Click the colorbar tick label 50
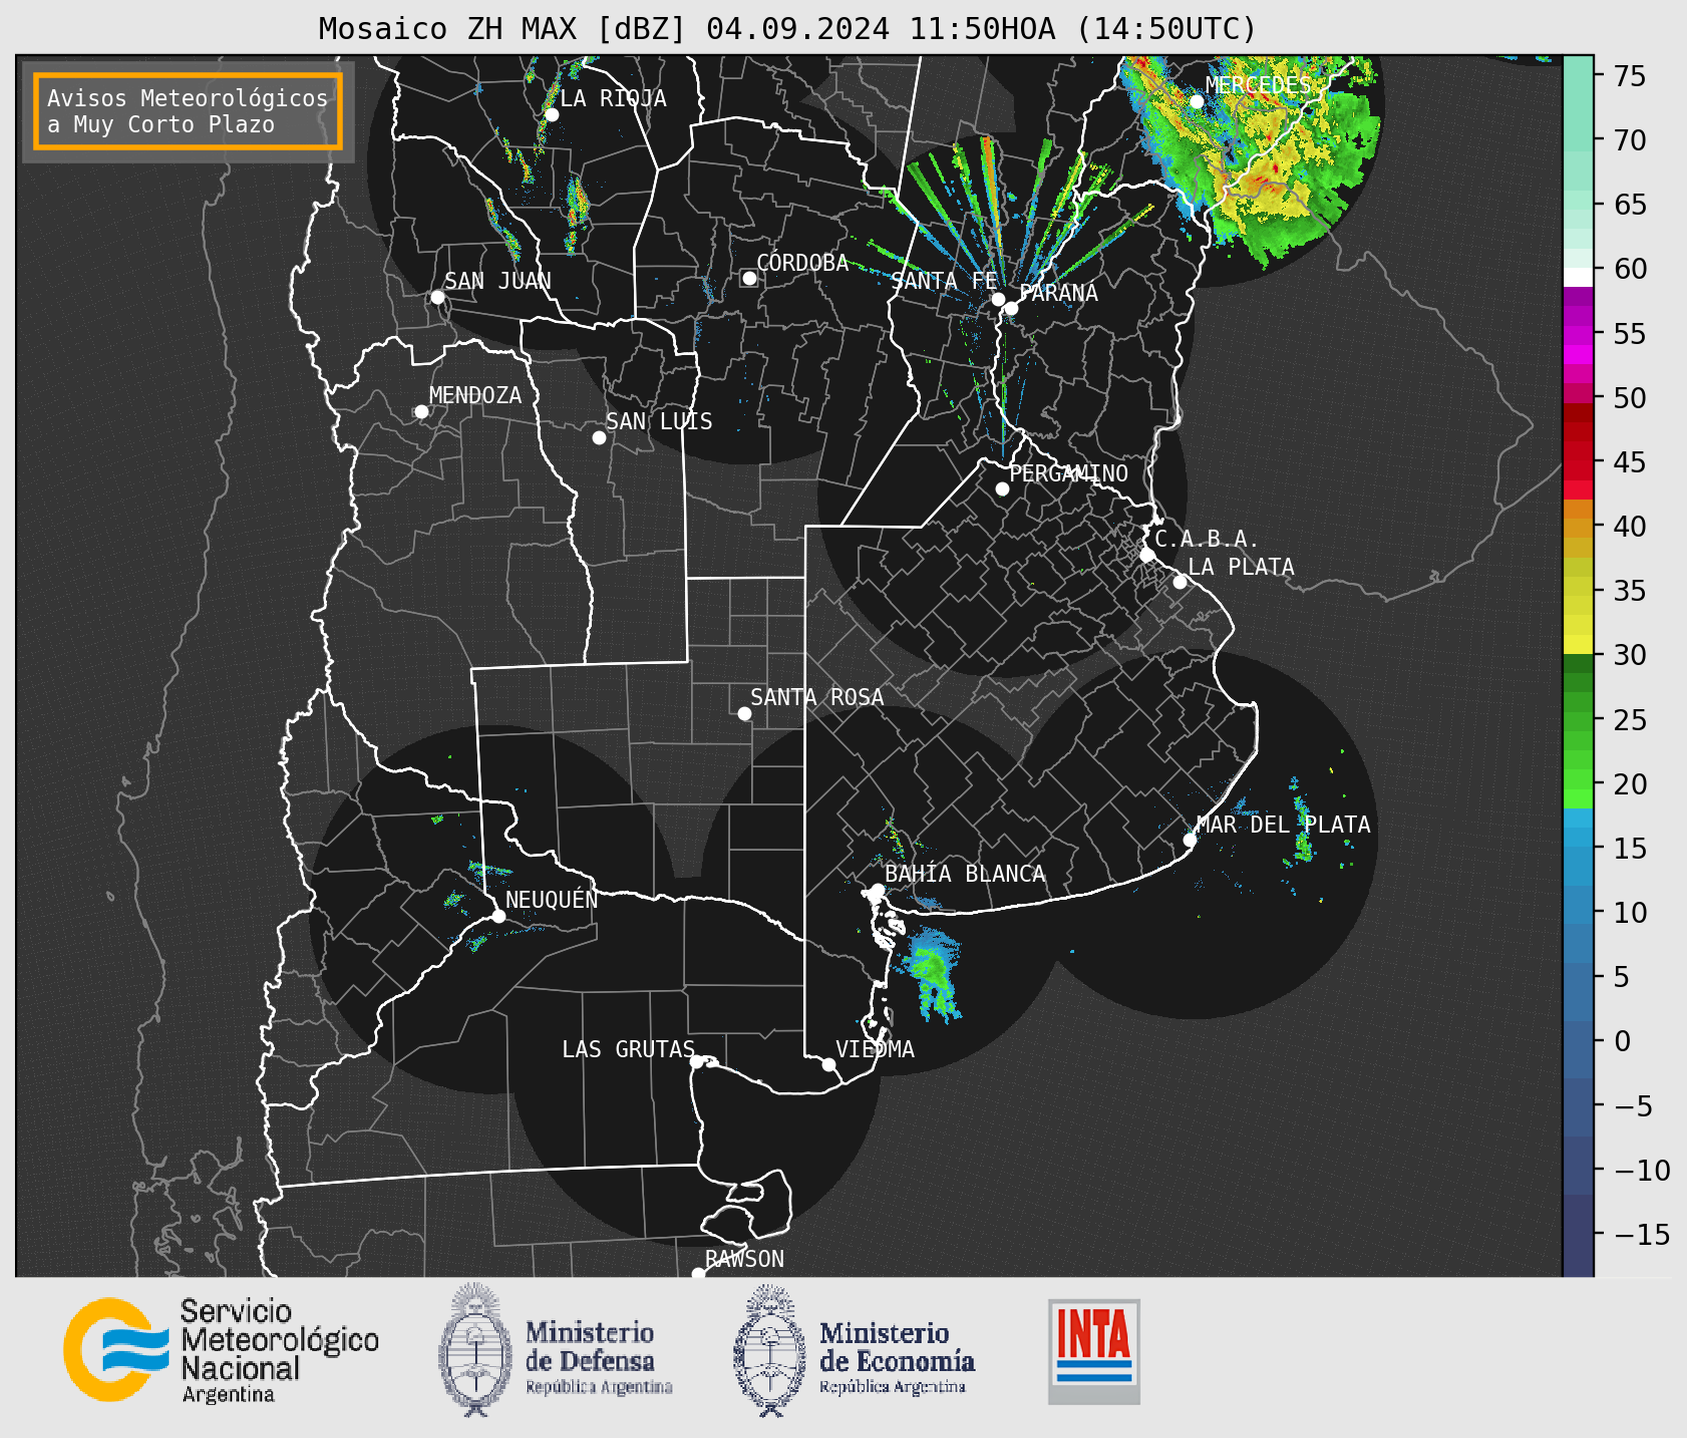Viewport: 1687px width, 1438px height. click(x=1629, y=398)
